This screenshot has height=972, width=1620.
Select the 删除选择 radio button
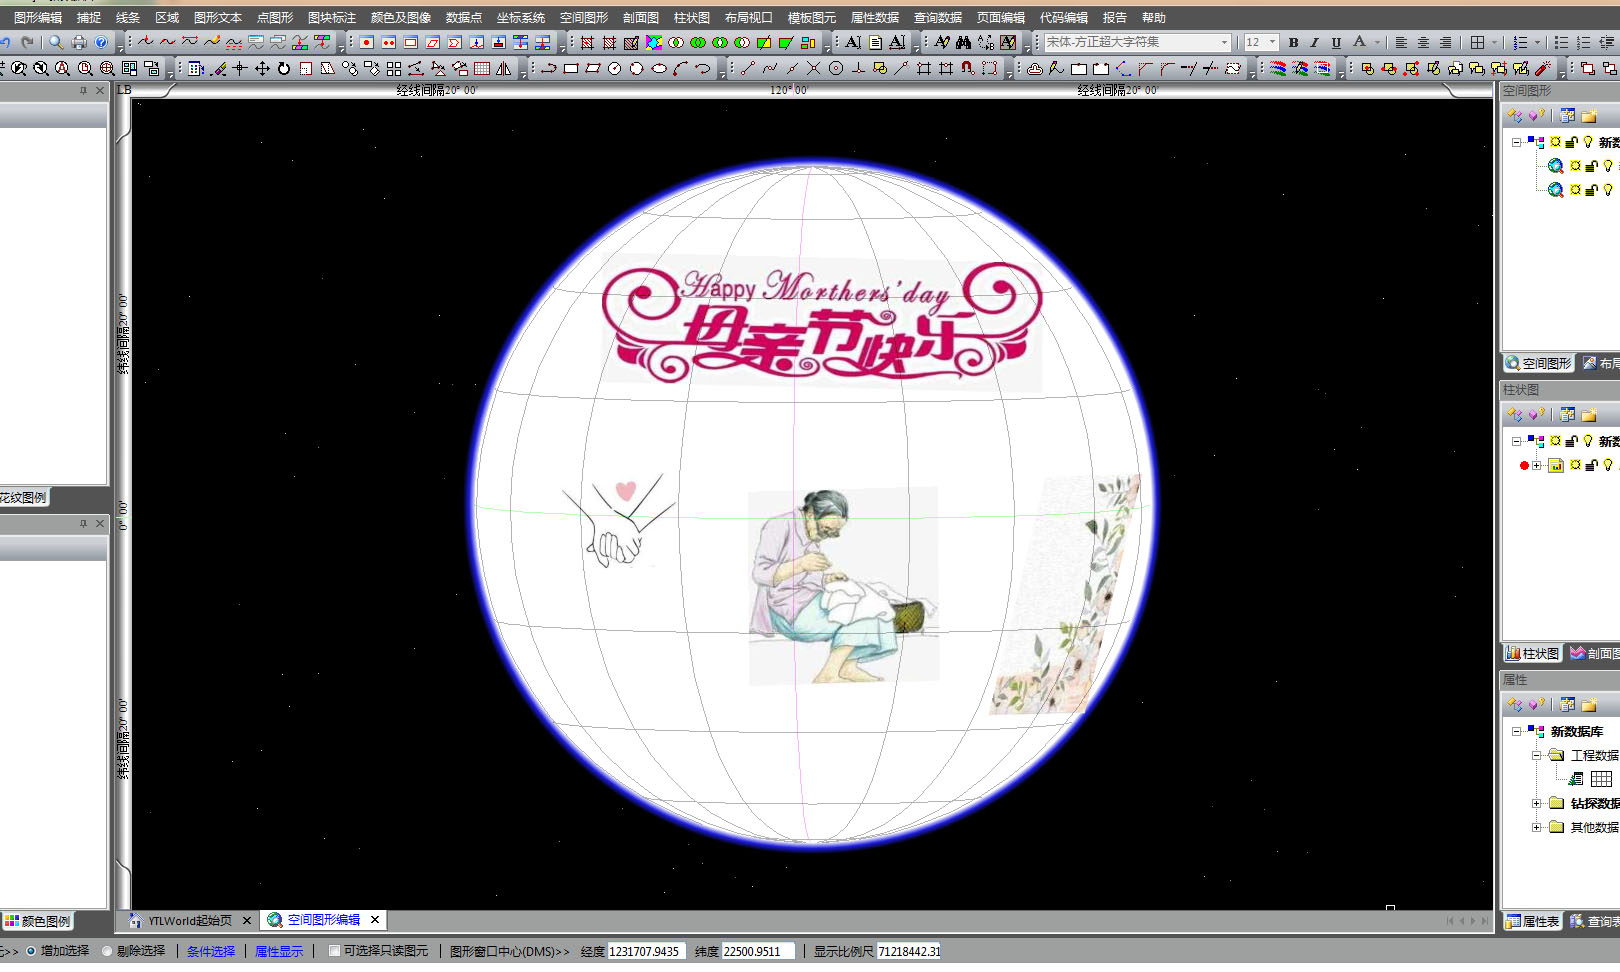point(107,951)
